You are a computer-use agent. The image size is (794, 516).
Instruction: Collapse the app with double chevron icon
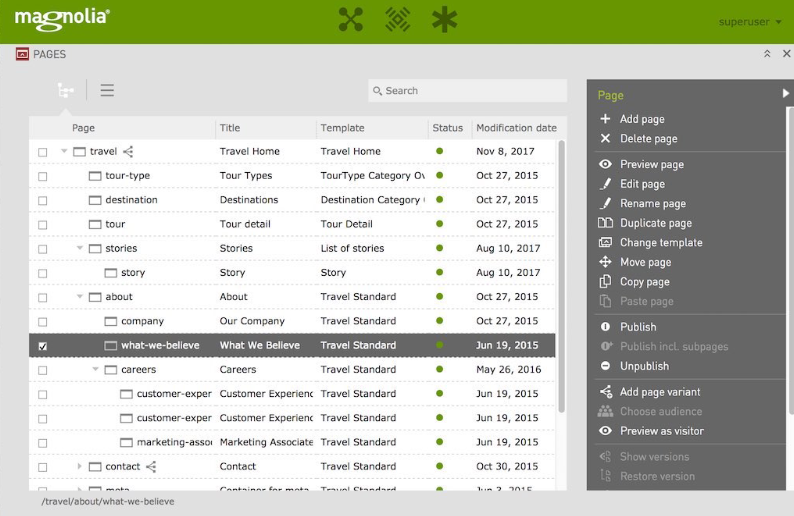point(767,54)
